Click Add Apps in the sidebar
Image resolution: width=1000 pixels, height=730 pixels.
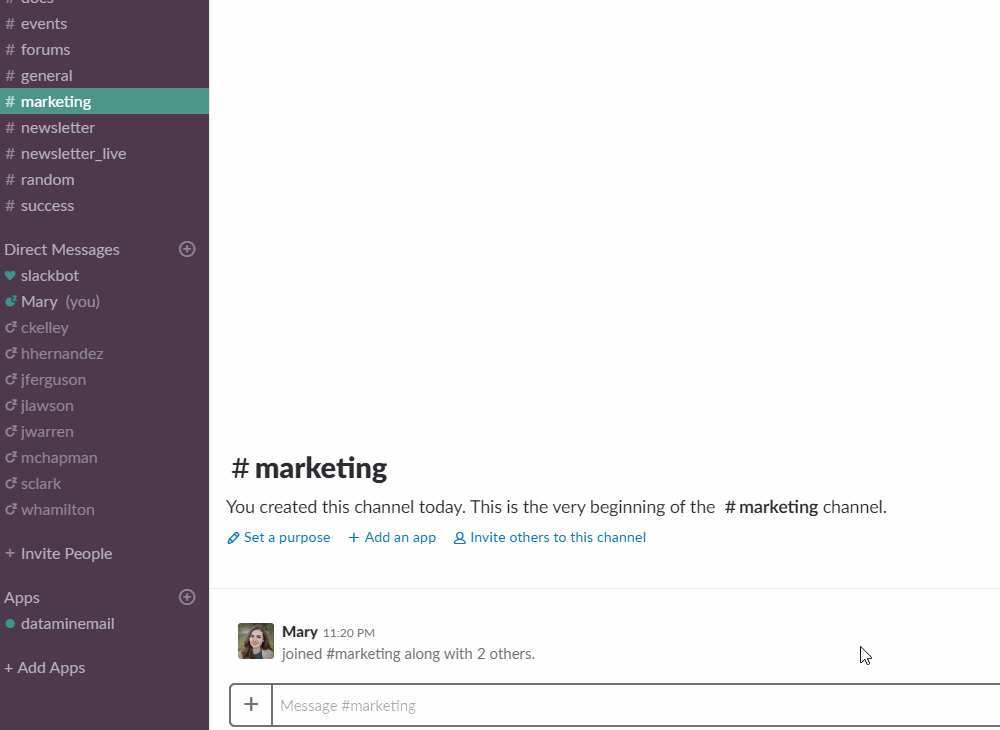pos(45,668)
